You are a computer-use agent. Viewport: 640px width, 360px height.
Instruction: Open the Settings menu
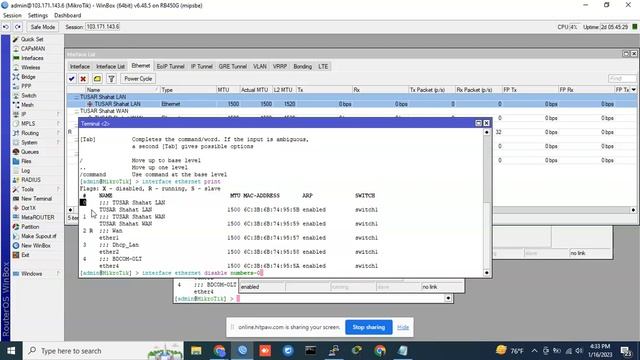point(38,16)
